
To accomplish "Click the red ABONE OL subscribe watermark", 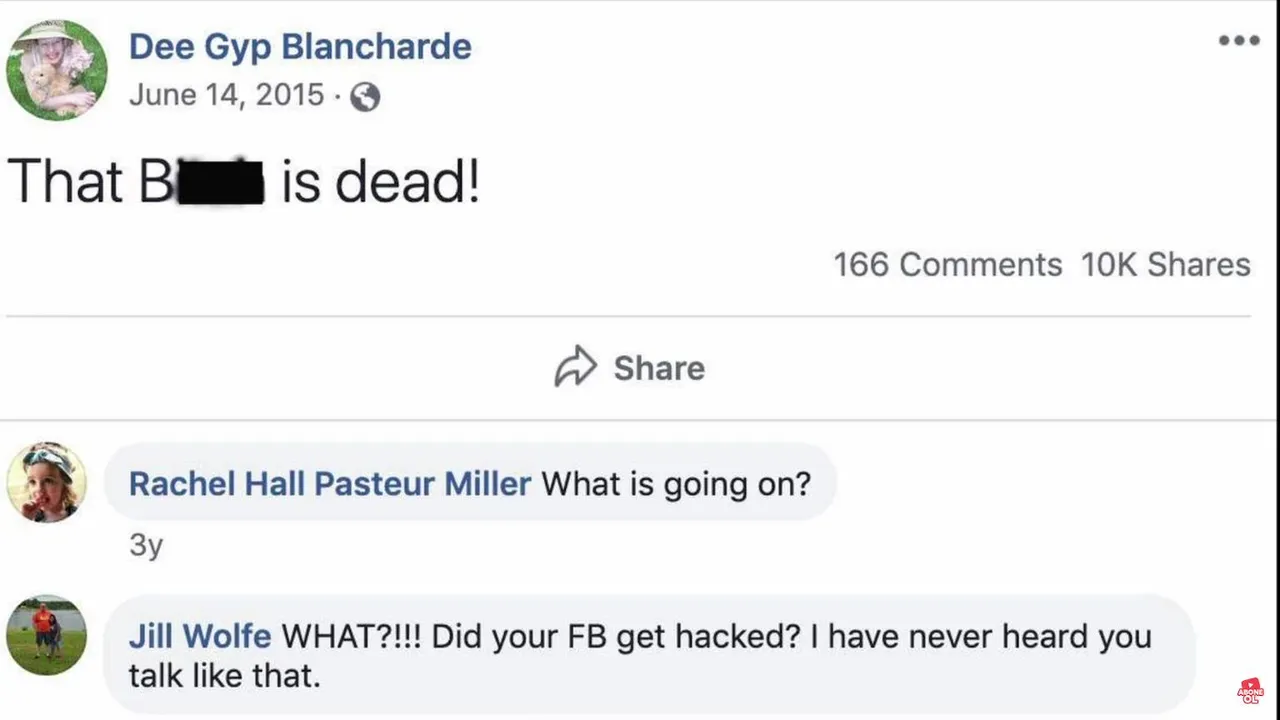I will click(1250, 692).
